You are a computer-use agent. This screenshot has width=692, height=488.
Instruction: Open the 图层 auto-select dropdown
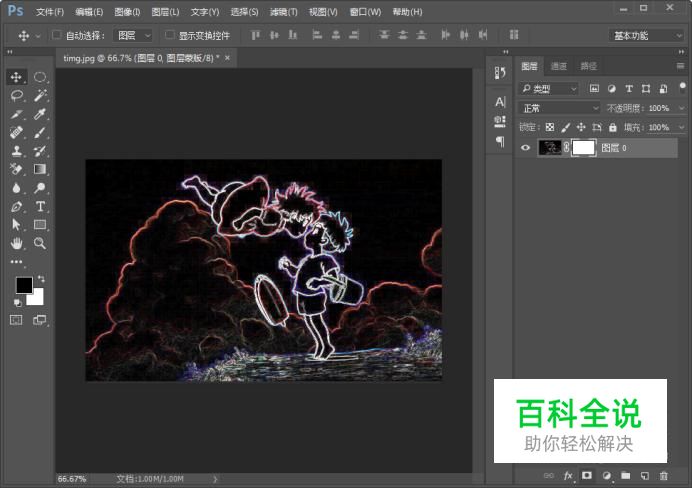click(133, 35)
